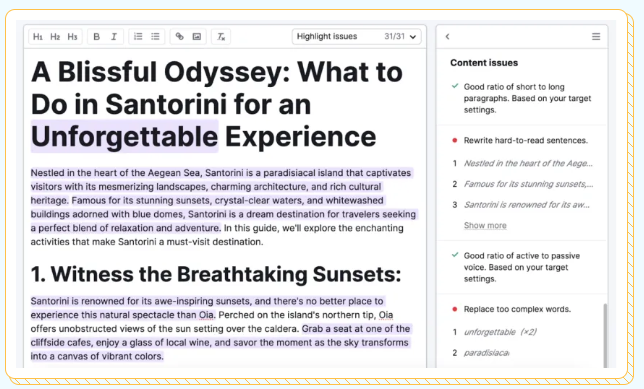Insert an image
Viewport: 644px width, 389px height.
tap(197, 37)
